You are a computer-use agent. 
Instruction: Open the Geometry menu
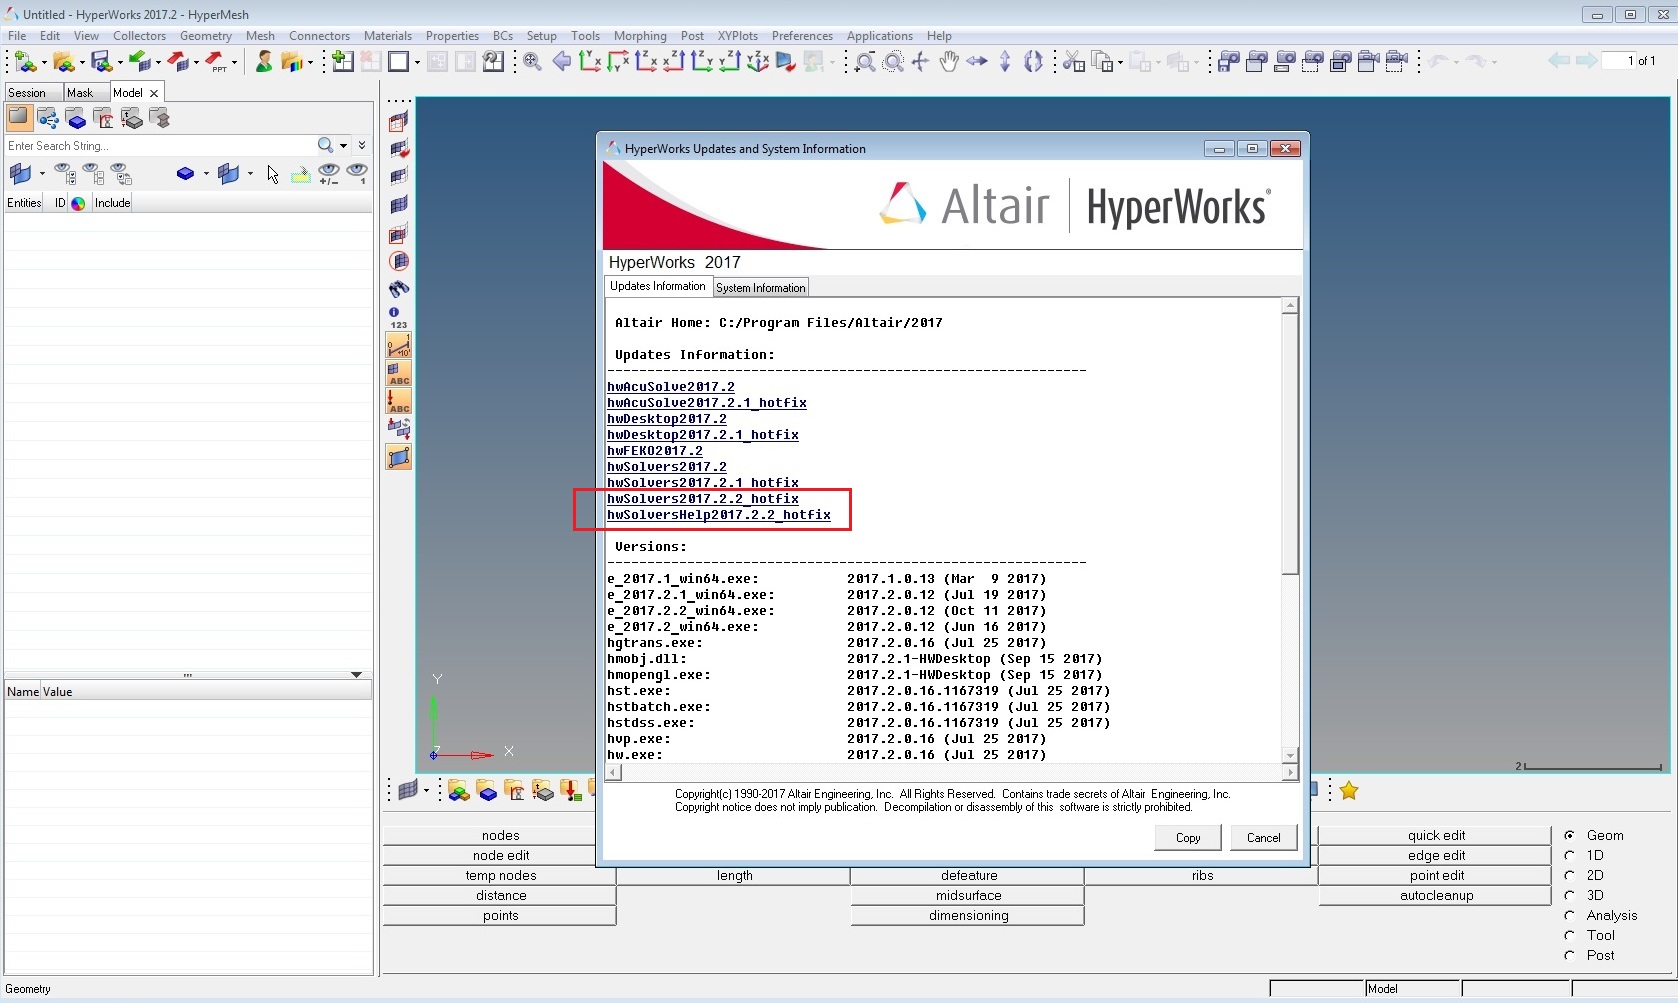[x=205, y=36]
